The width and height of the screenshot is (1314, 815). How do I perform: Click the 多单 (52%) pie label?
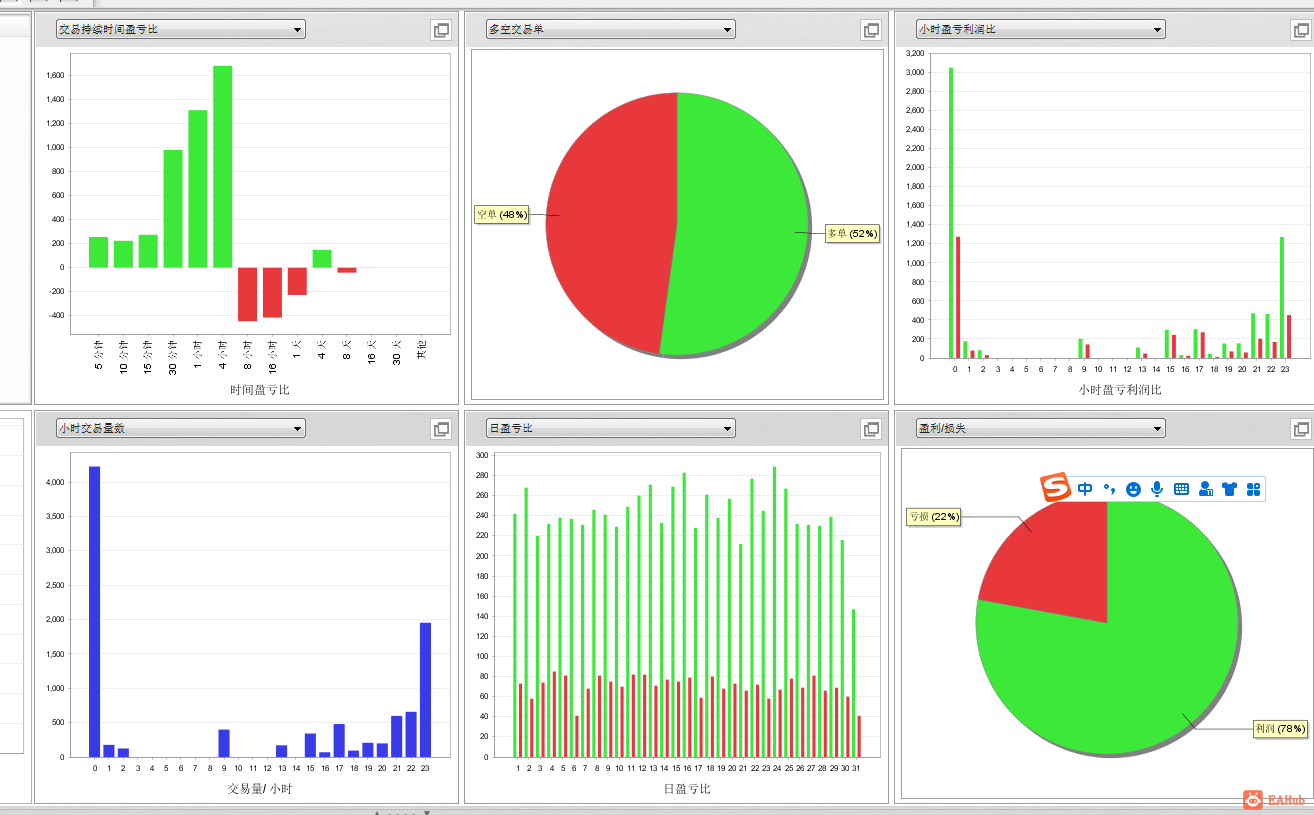pyautogui.click(x=852, y=234)
